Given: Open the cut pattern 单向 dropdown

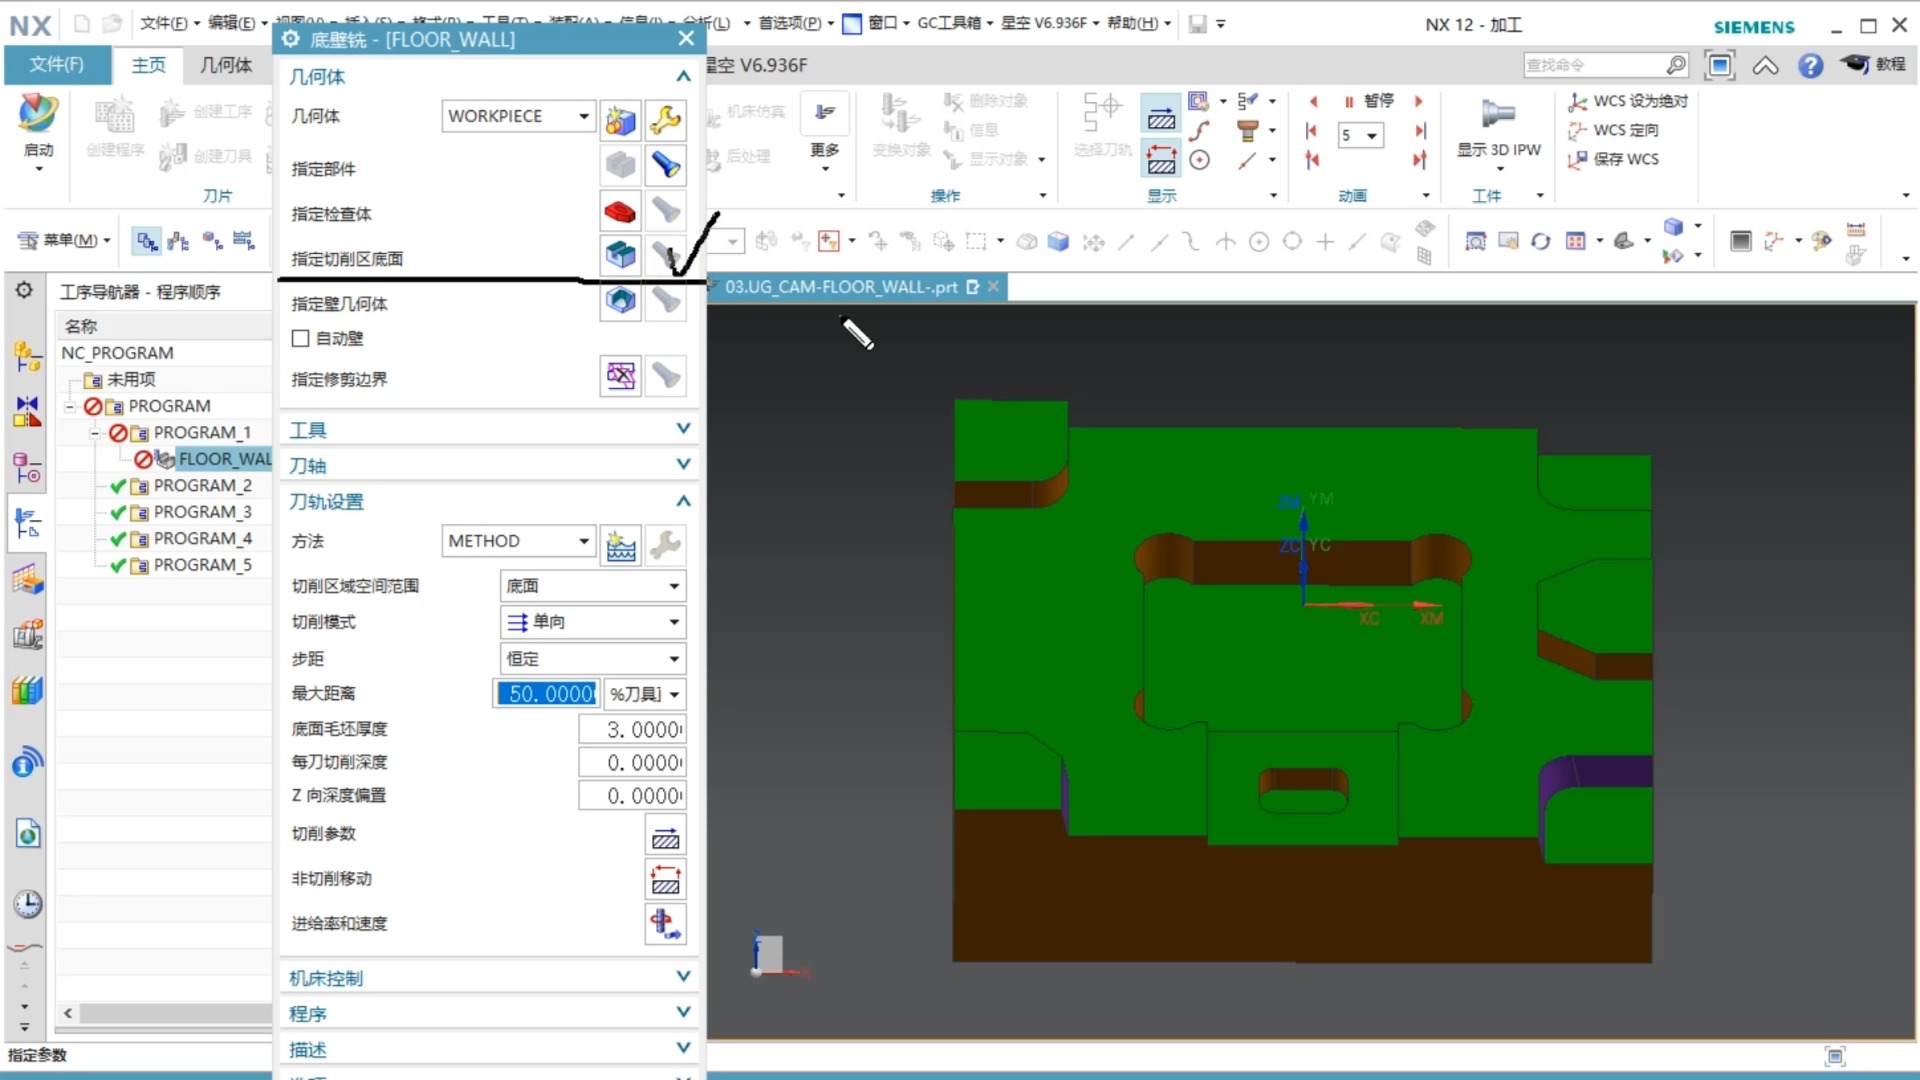Looking at the screenshot, I should (673, 622).
